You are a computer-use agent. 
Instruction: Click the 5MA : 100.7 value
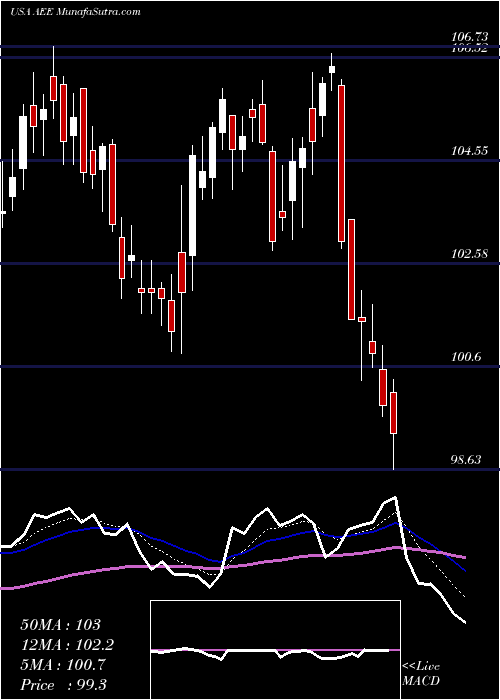click(63, 665)
